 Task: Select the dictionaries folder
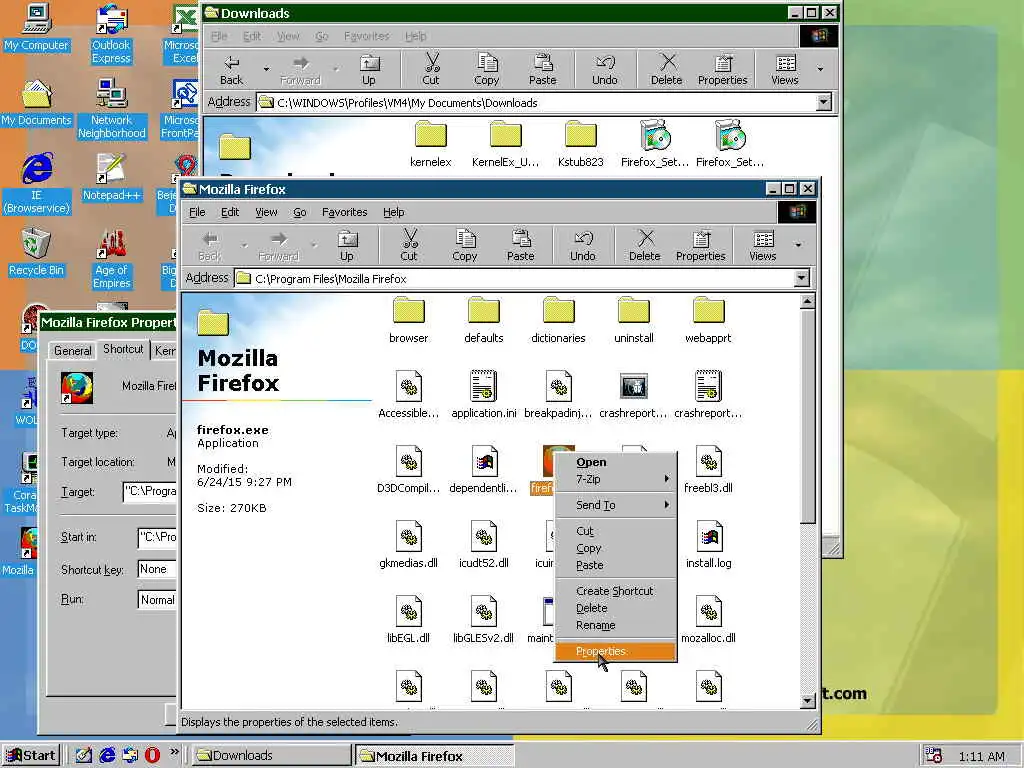tap(558, 320)
